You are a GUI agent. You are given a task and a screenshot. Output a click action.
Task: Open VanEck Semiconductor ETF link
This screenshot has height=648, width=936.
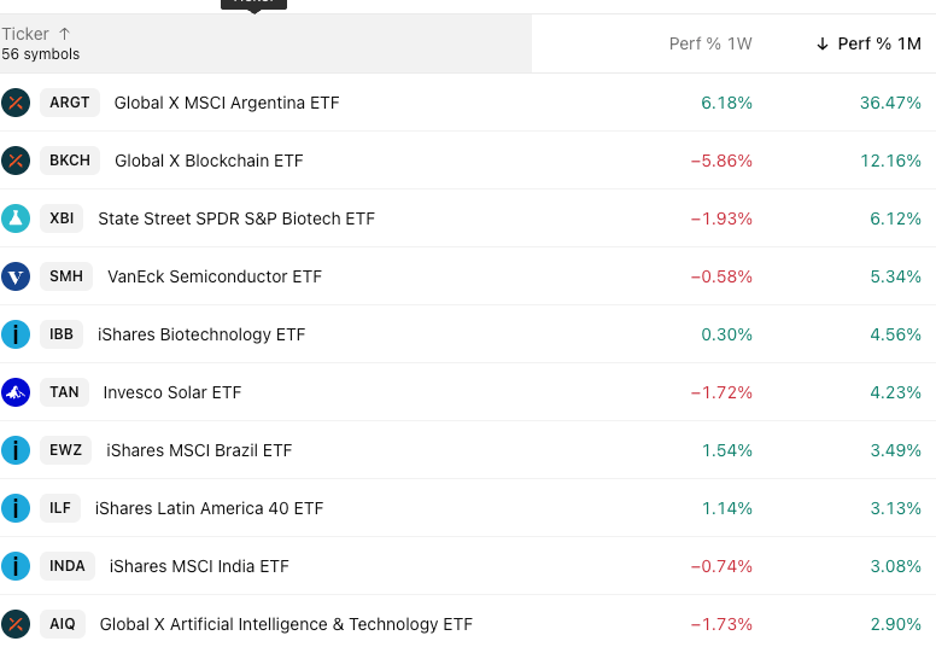pos(215,277)
